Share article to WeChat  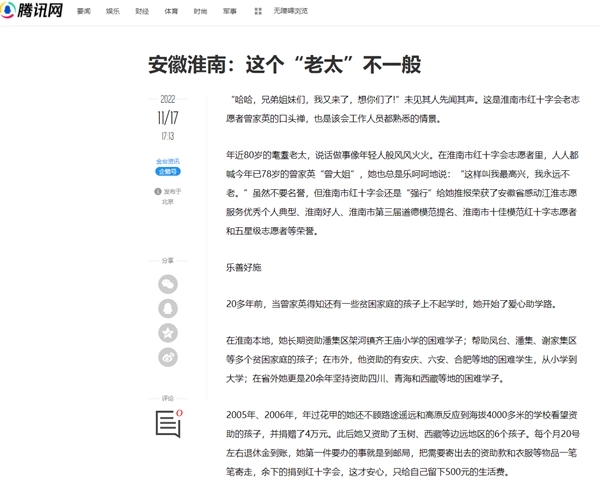[168, 284]
